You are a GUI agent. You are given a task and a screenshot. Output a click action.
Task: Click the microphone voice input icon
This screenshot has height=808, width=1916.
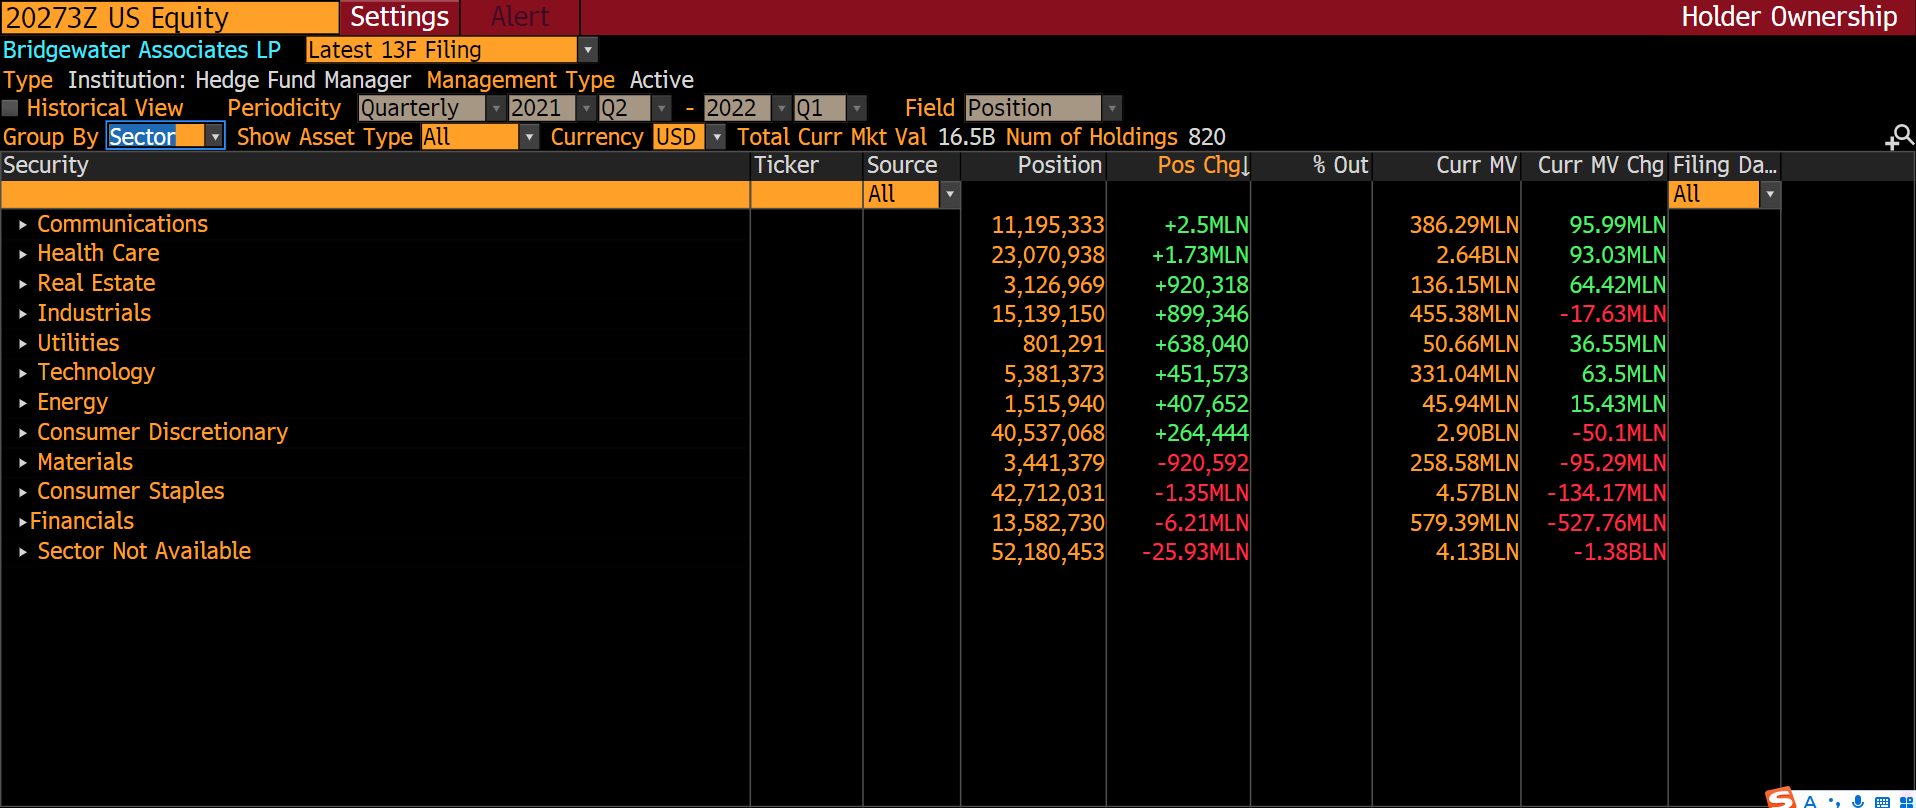click(x=1857, y=801)
